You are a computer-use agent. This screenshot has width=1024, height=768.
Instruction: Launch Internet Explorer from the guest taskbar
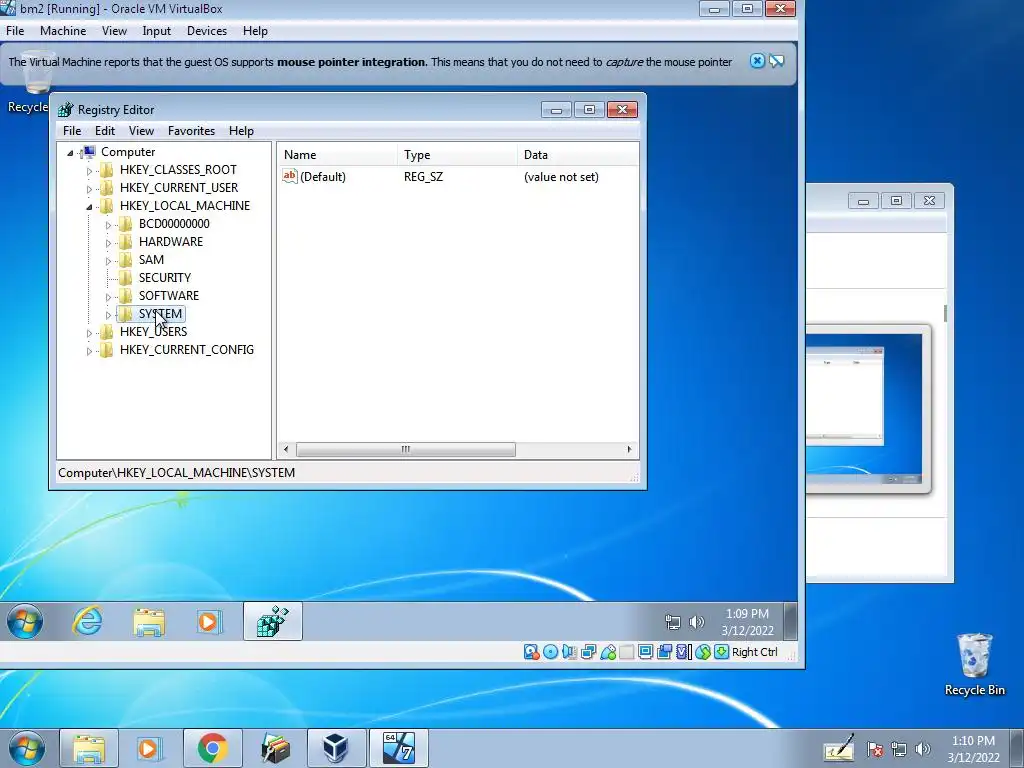87,621
